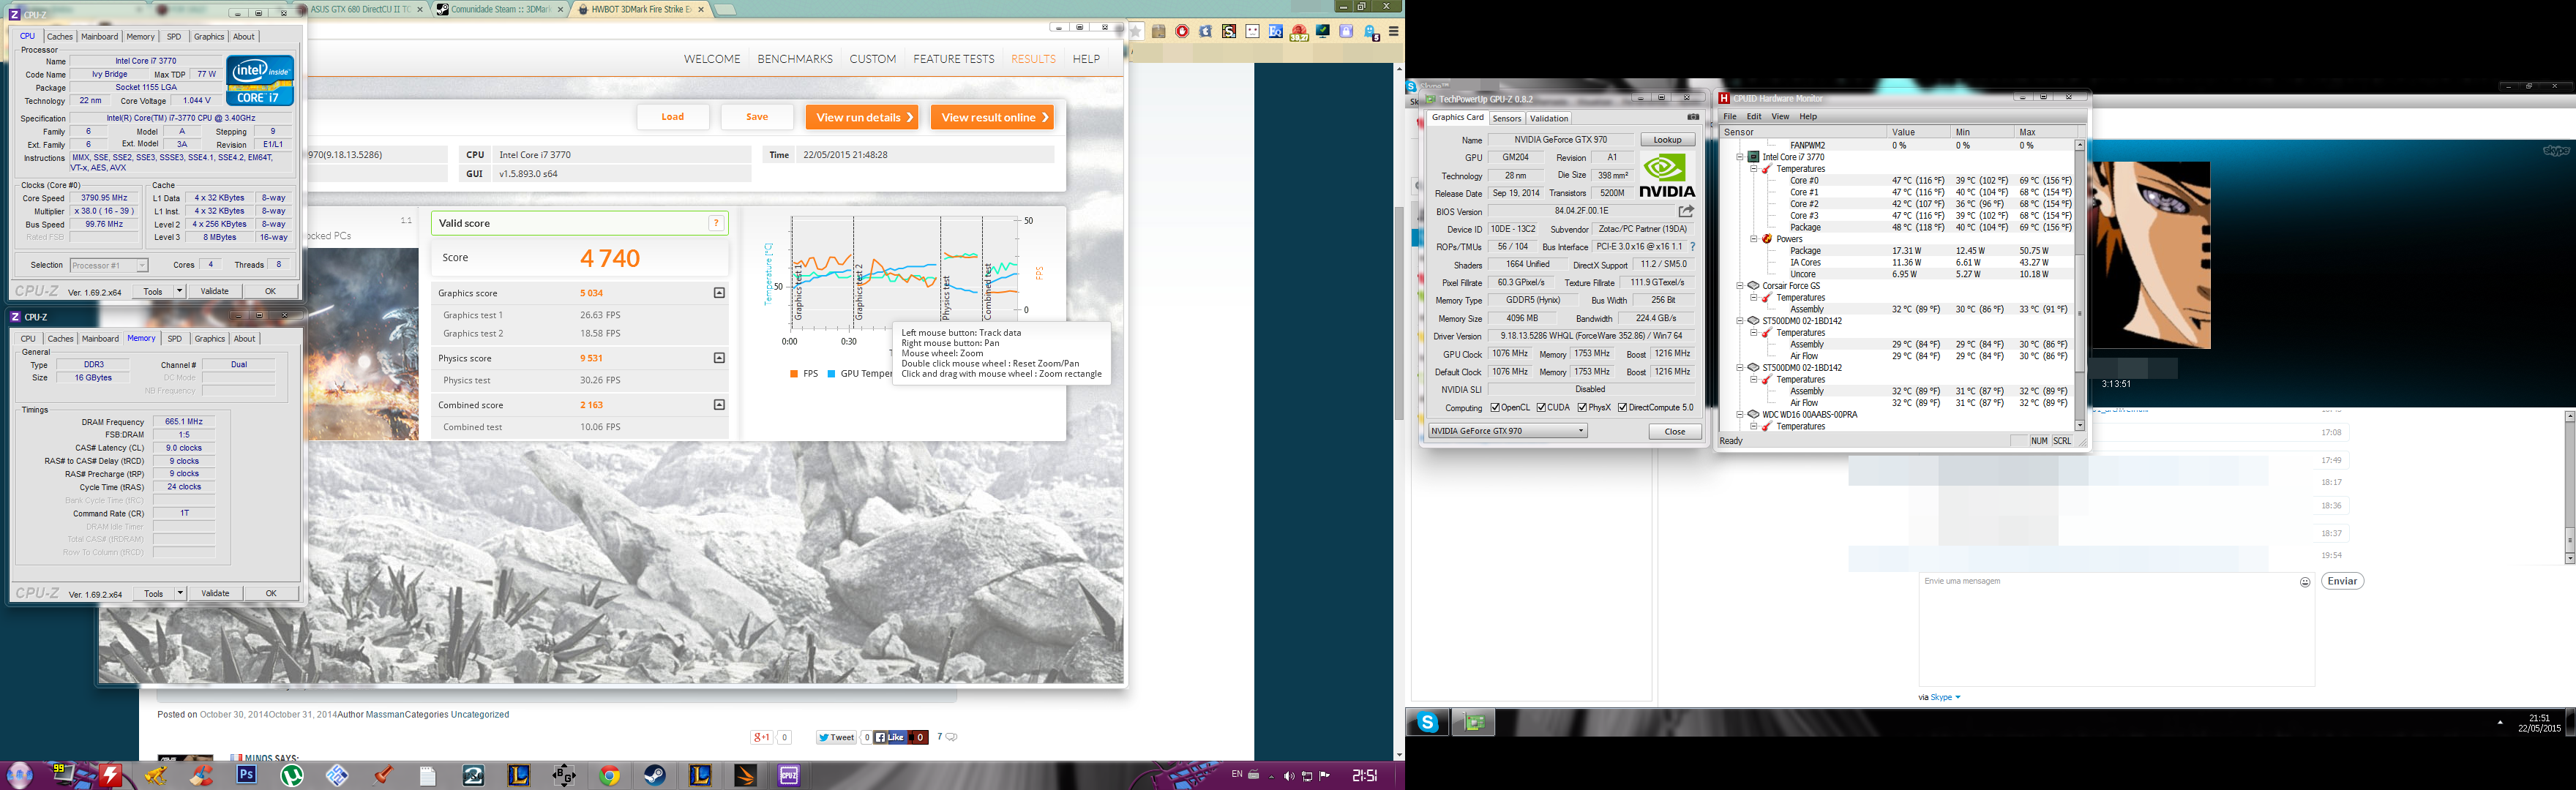Click the bookmark star in the Chrome address bar
Viewport: 2576px width, 790px height.
tap(1136, 31)
